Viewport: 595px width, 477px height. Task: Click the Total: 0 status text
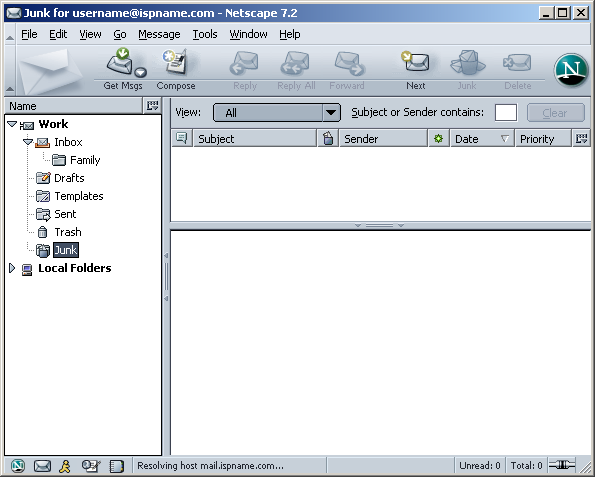click(526, 466)
